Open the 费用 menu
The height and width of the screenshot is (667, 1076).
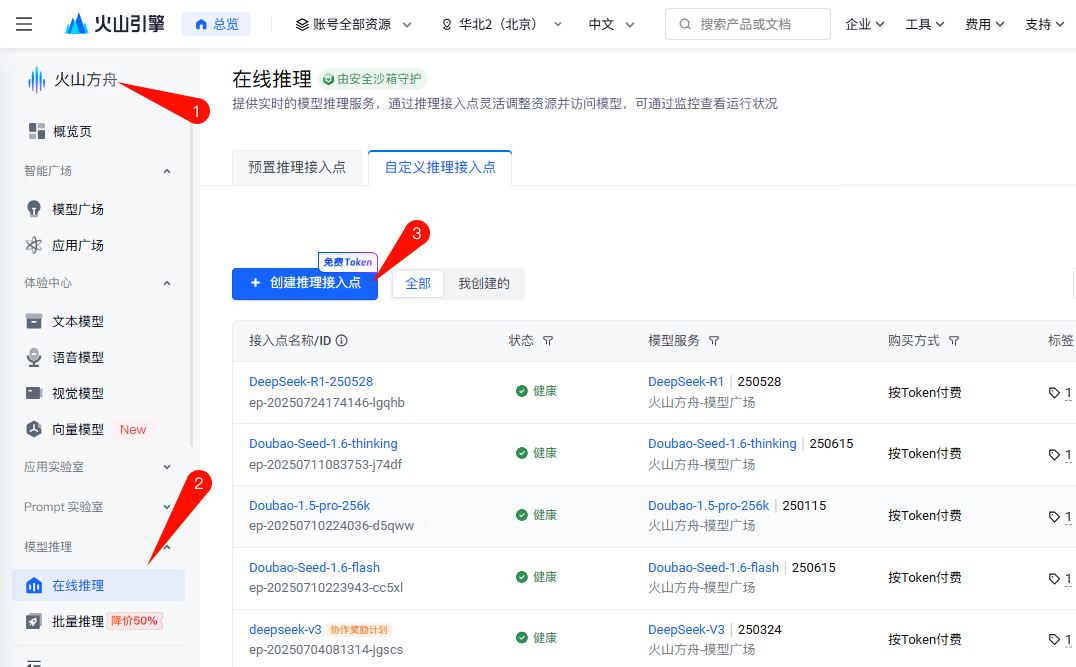coord(985,24)
